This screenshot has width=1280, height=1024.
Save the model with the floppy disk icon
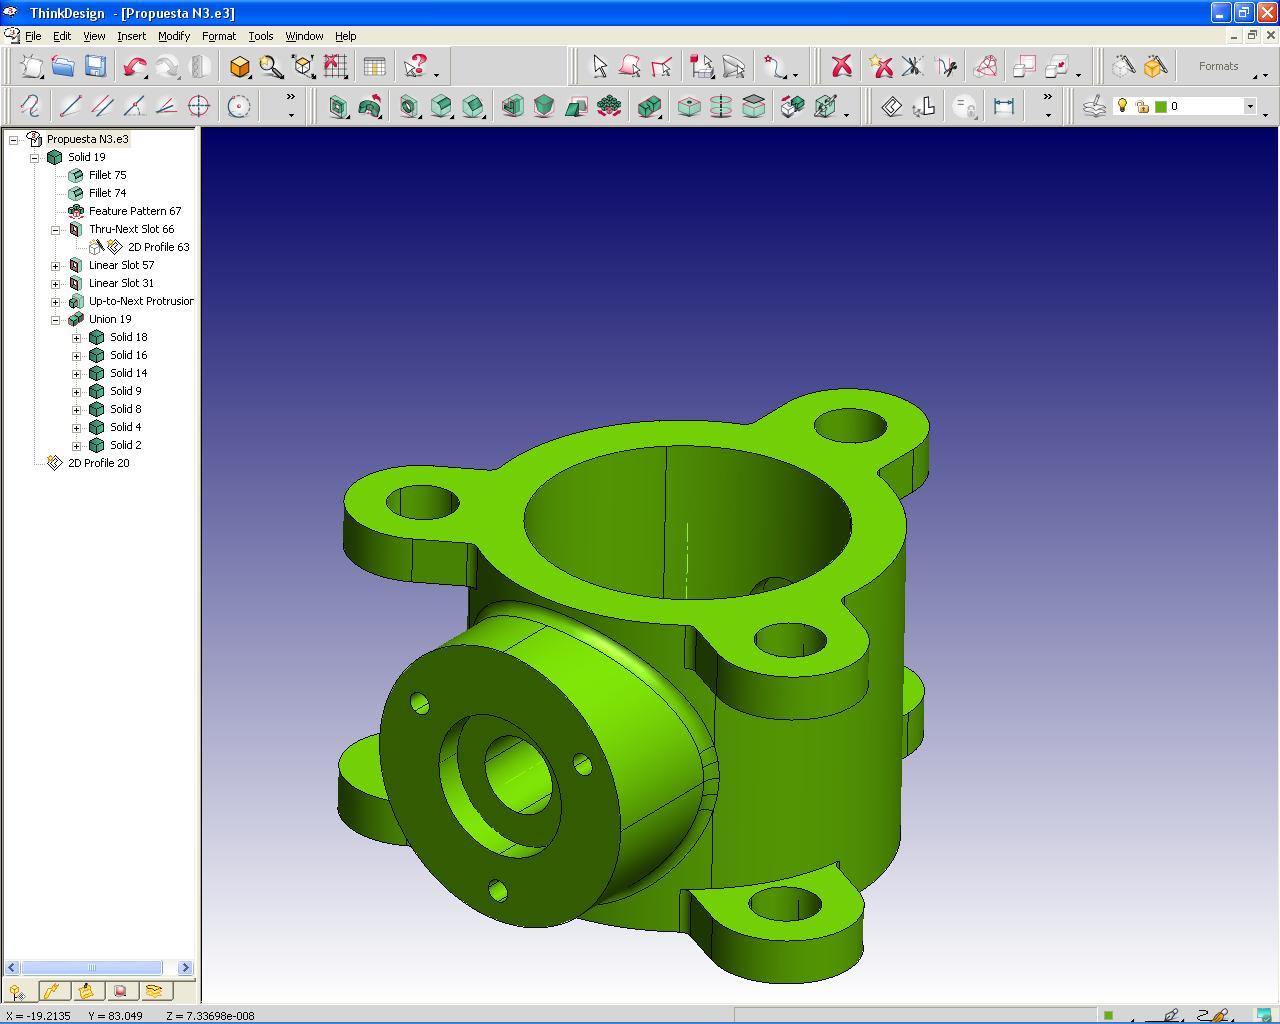[x=95, y=67]
